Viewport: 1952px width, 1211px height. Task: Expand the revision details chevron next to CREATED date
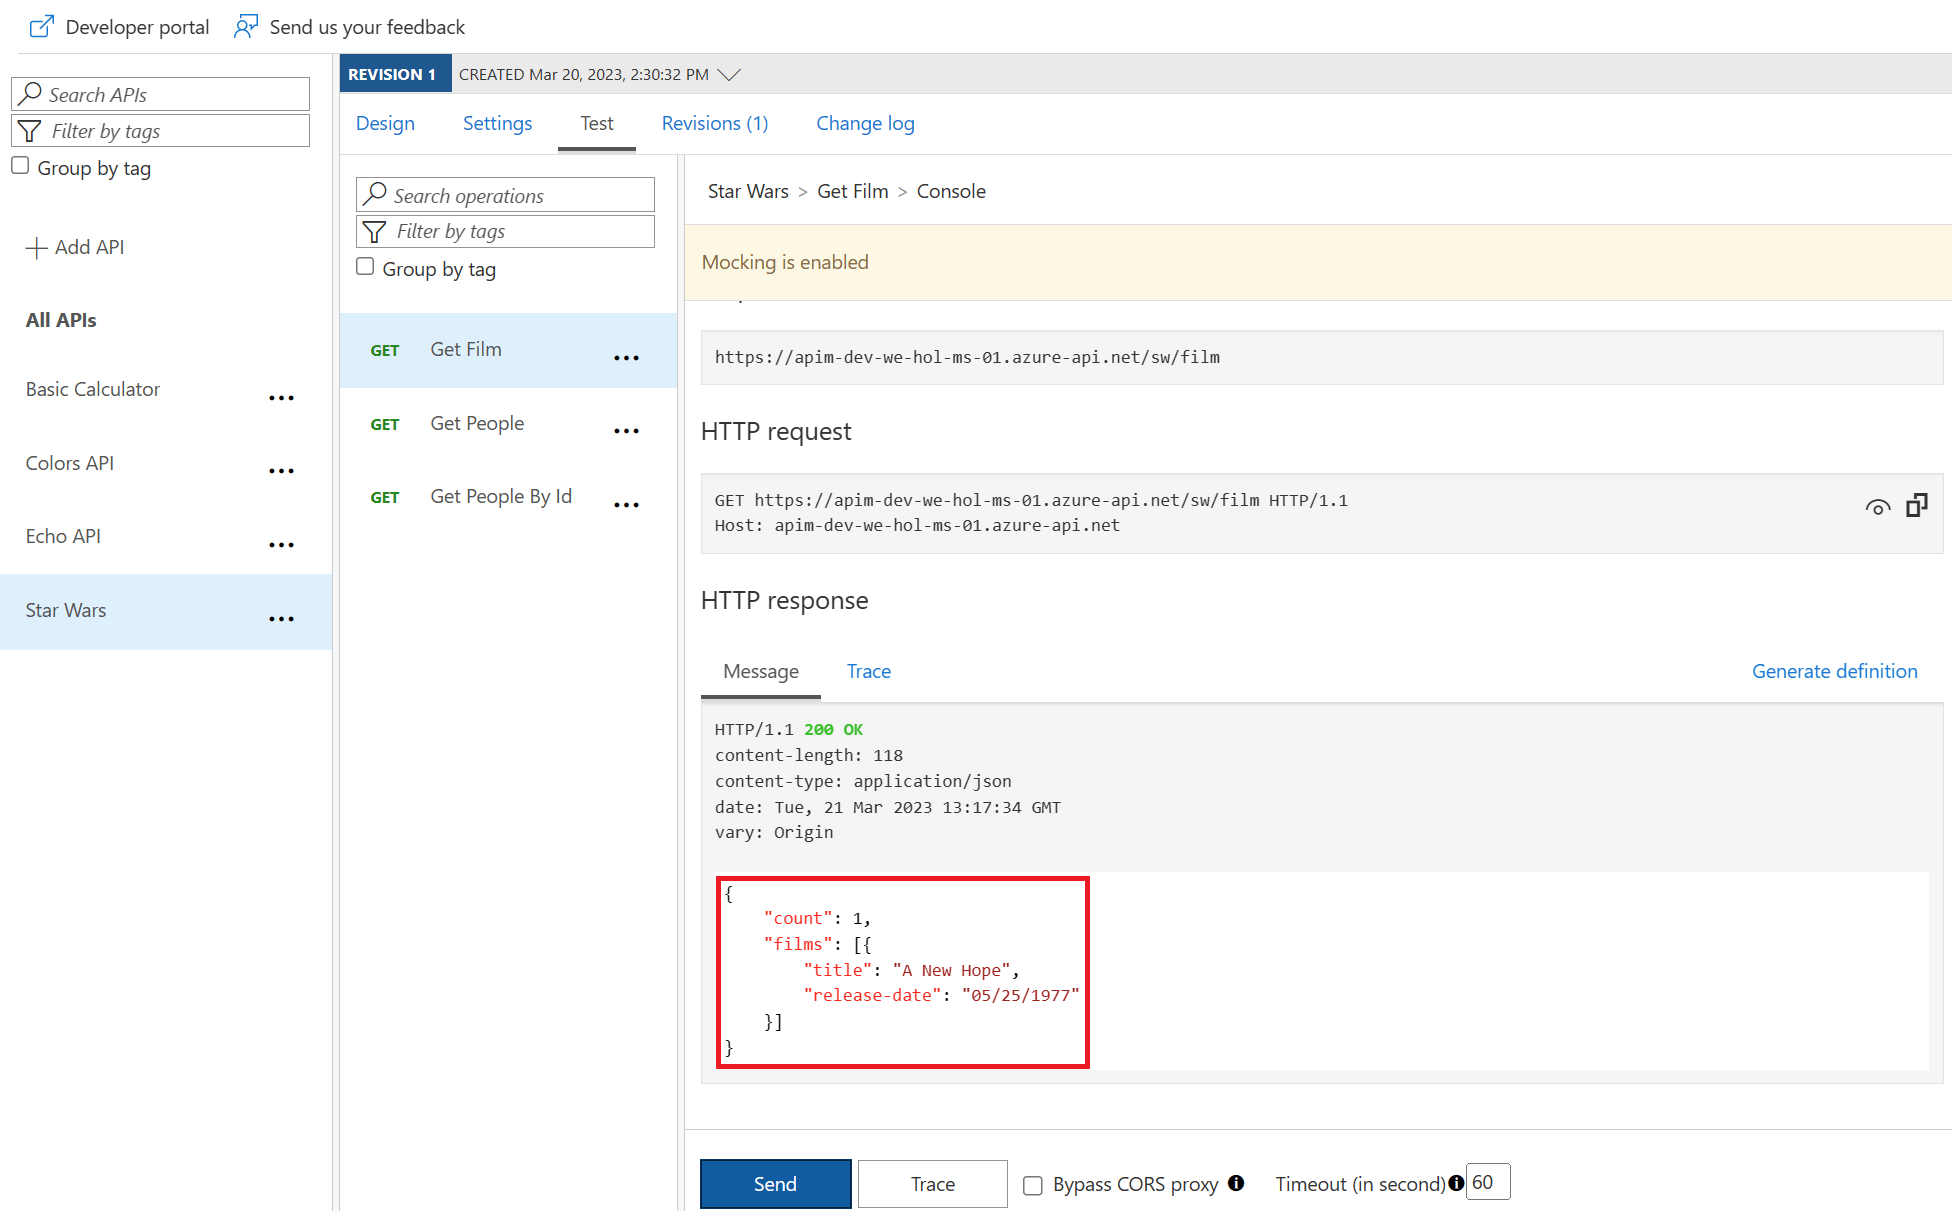point(730,73)
